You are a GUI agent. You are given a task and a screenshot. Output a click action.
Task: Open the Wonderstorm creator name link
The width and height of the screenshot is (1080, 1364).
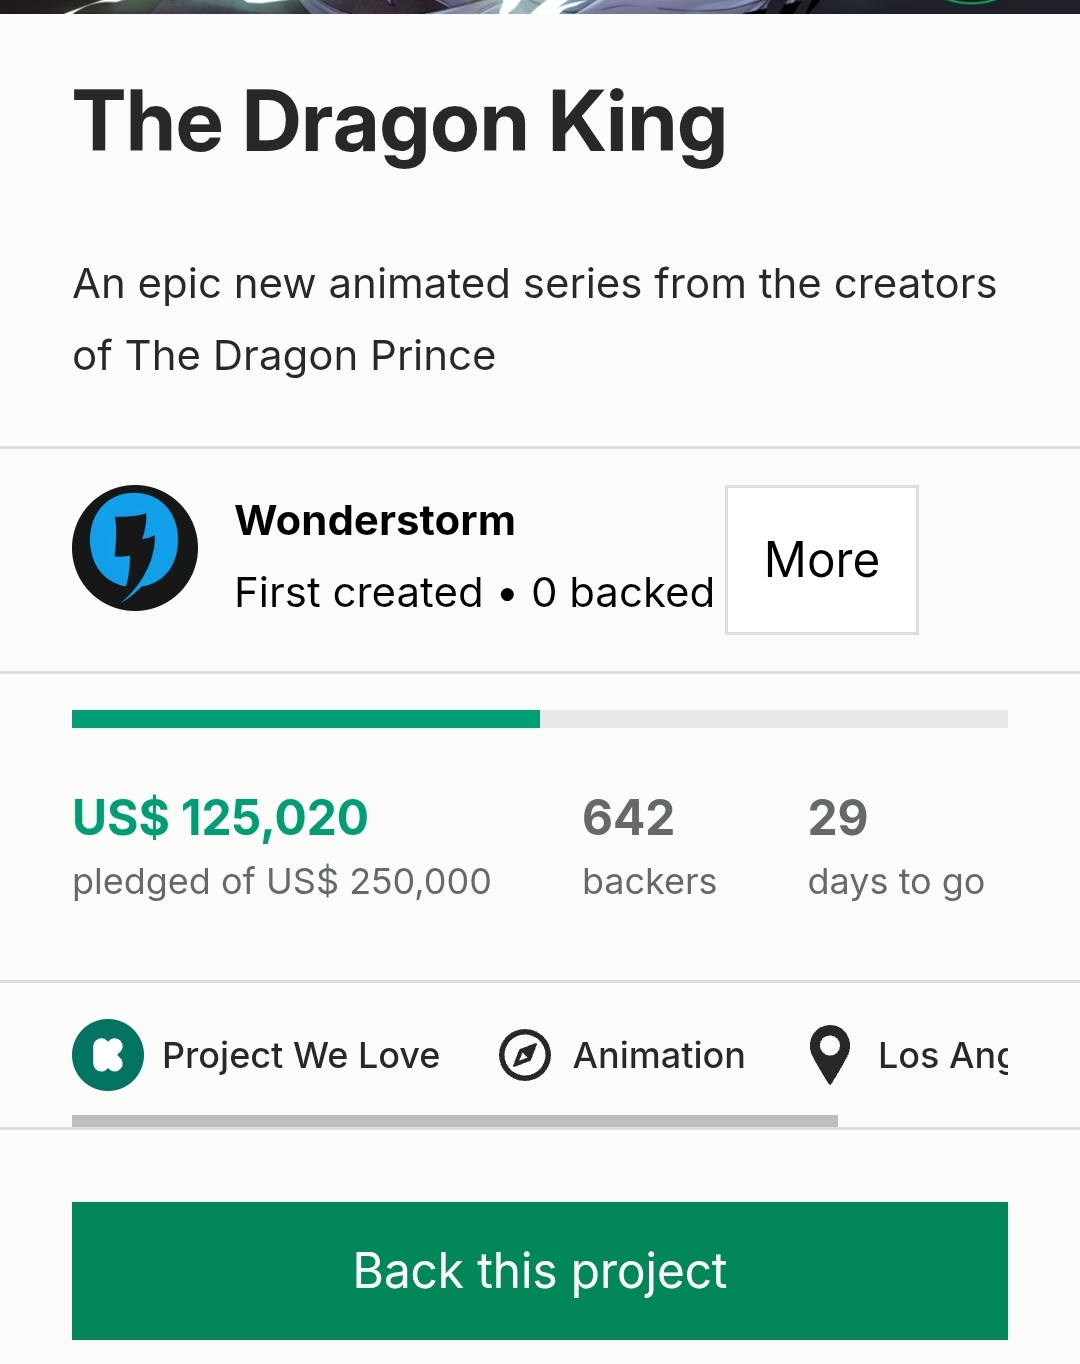click(375, 521)
